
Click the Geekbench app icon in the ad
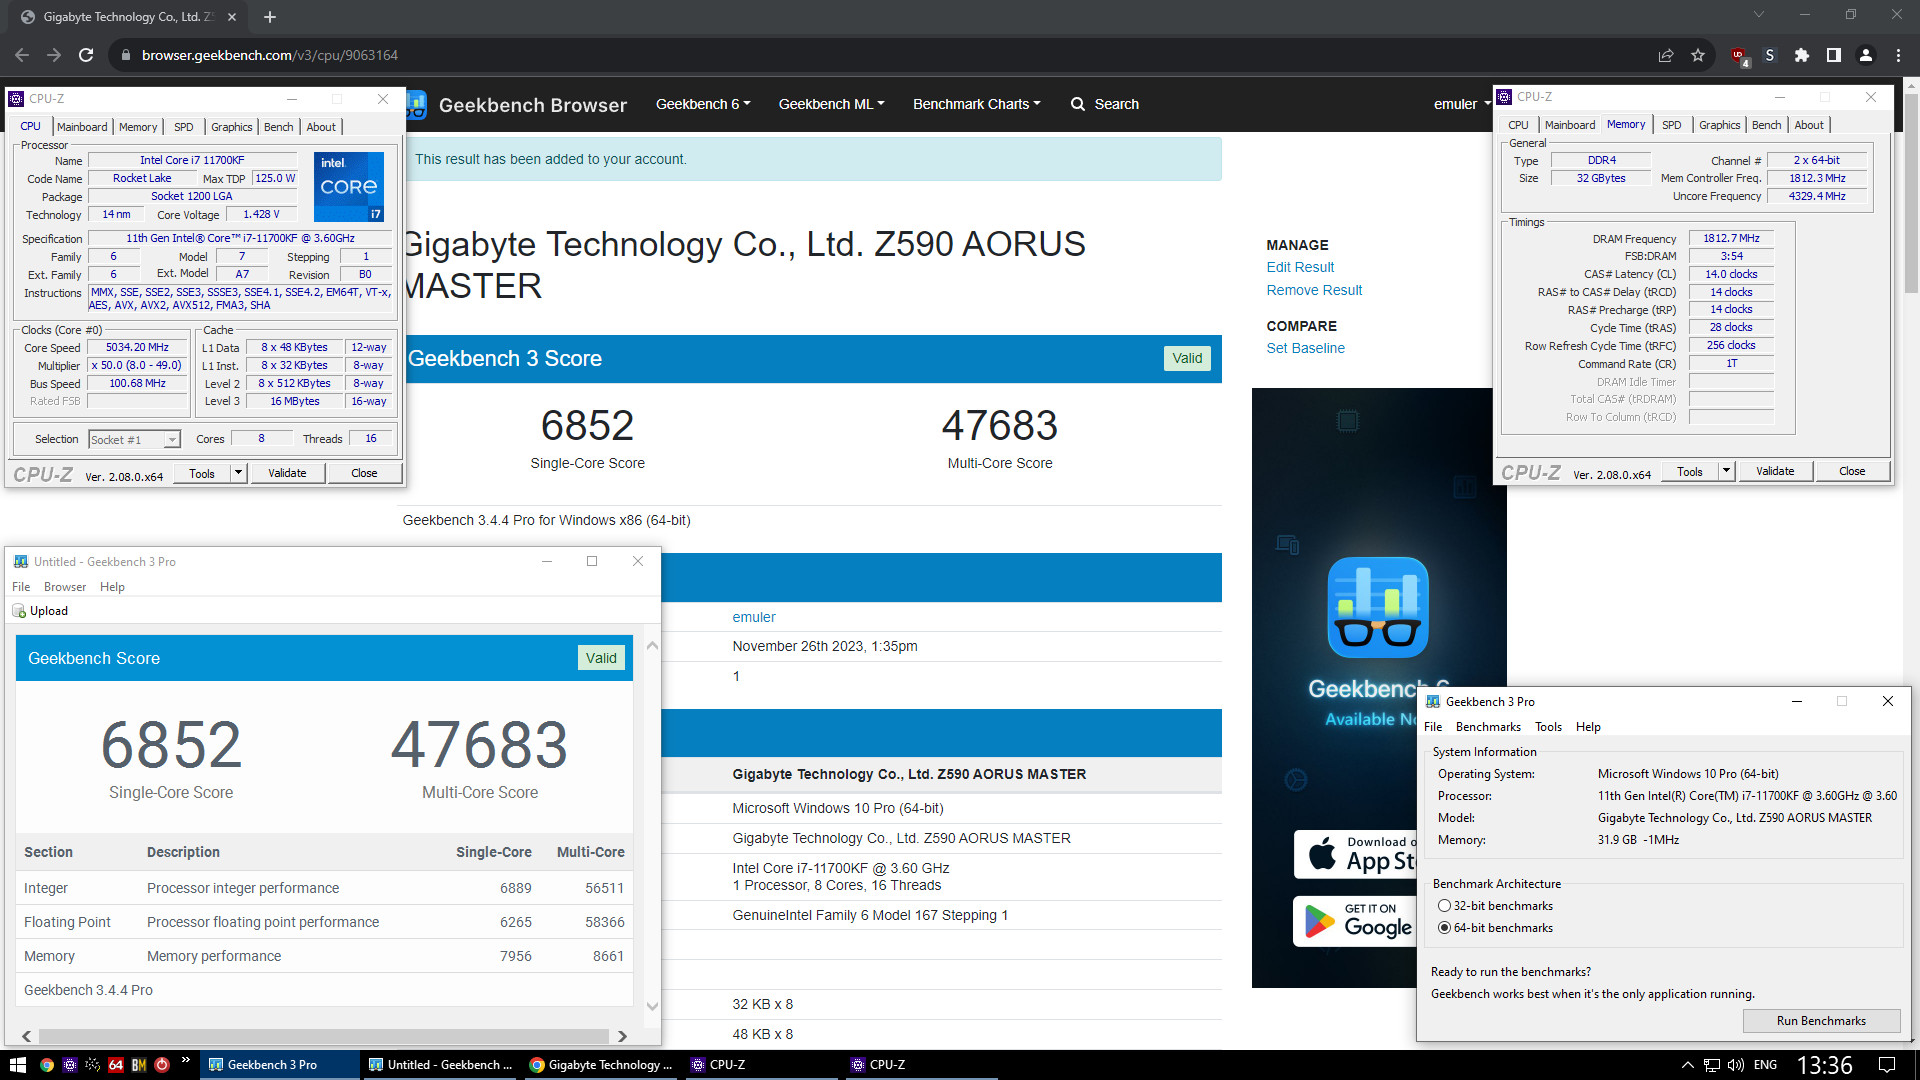pyautogui.click(x=1378, y=607)
